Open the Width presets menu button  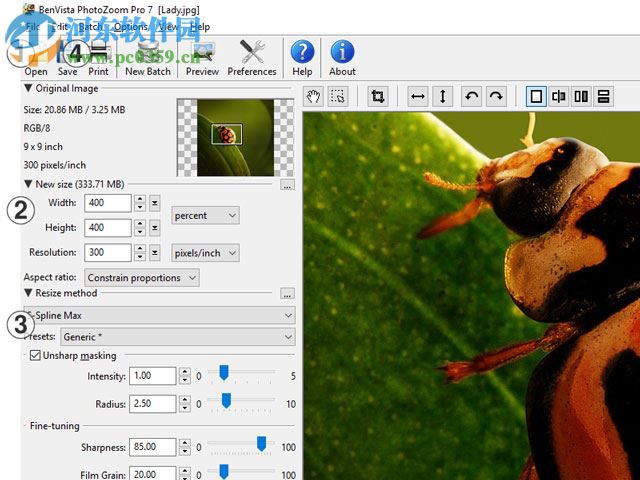(x=155, y=203)
